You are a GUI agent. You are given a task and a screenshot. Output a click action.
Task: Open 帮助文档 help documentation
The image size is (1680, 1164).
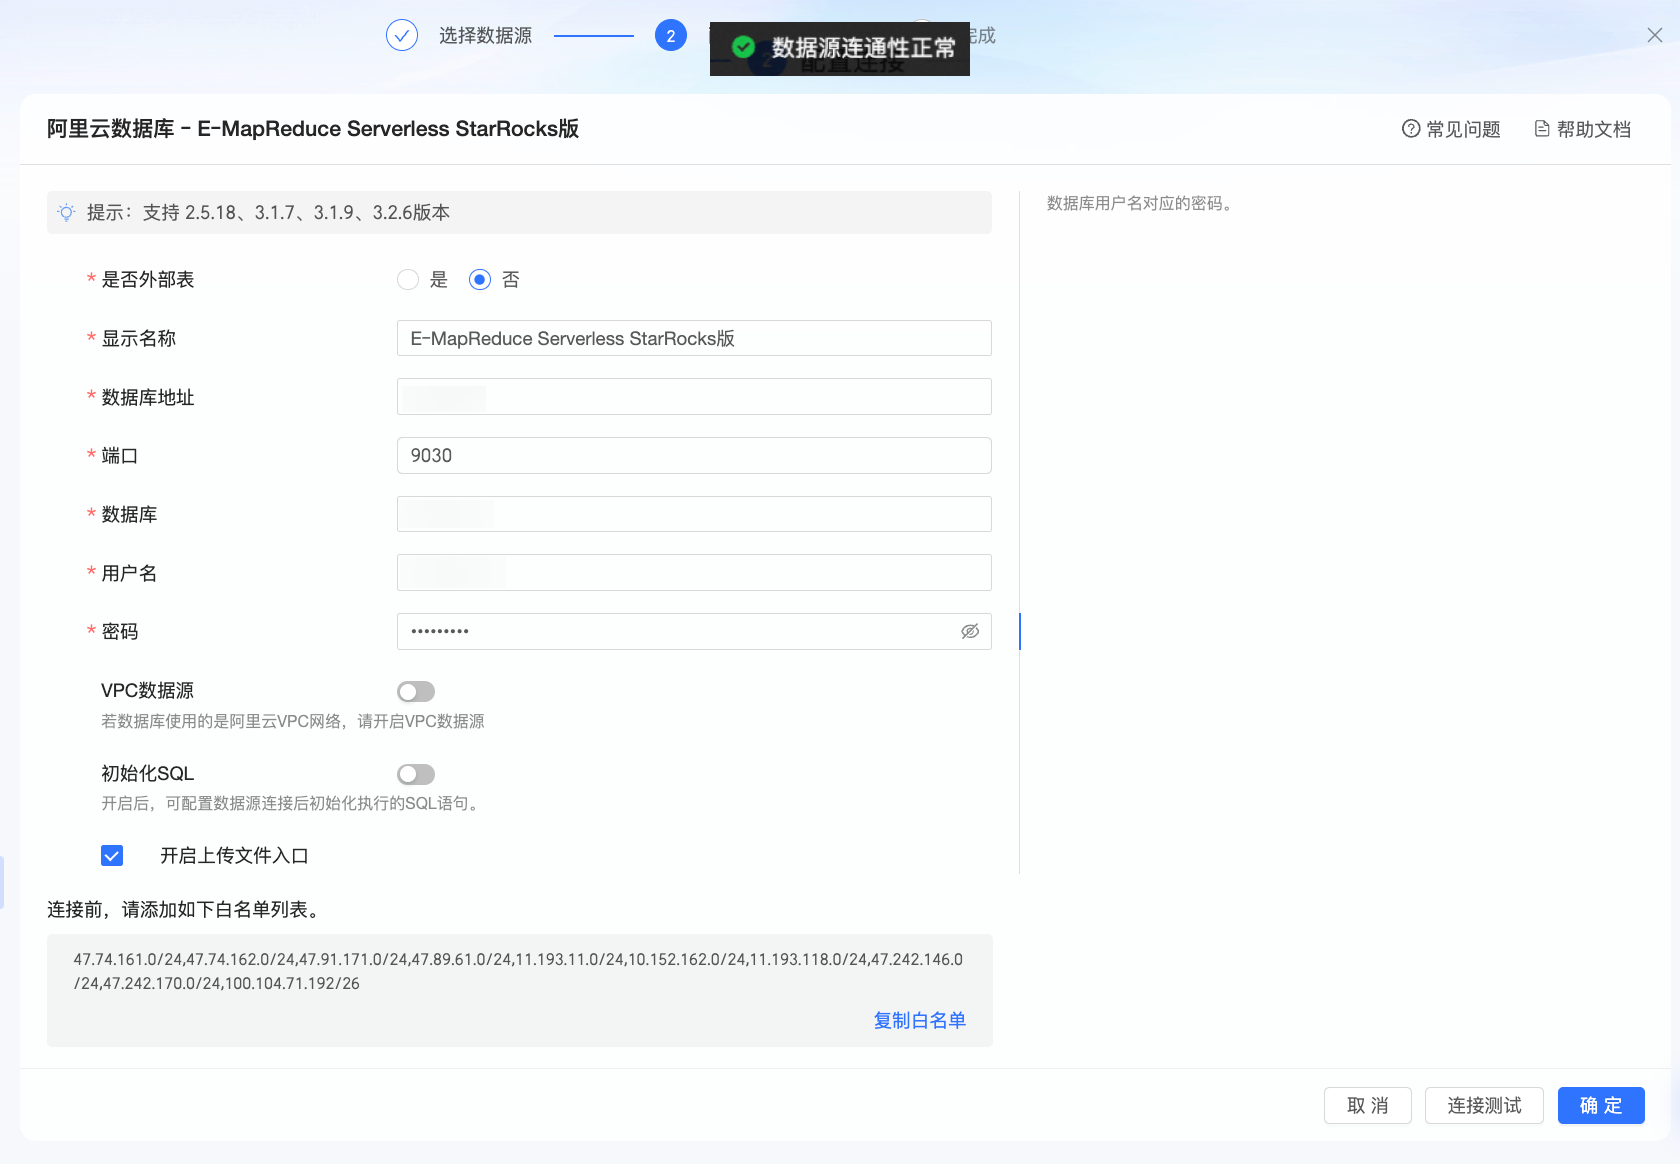[1583, 129]
